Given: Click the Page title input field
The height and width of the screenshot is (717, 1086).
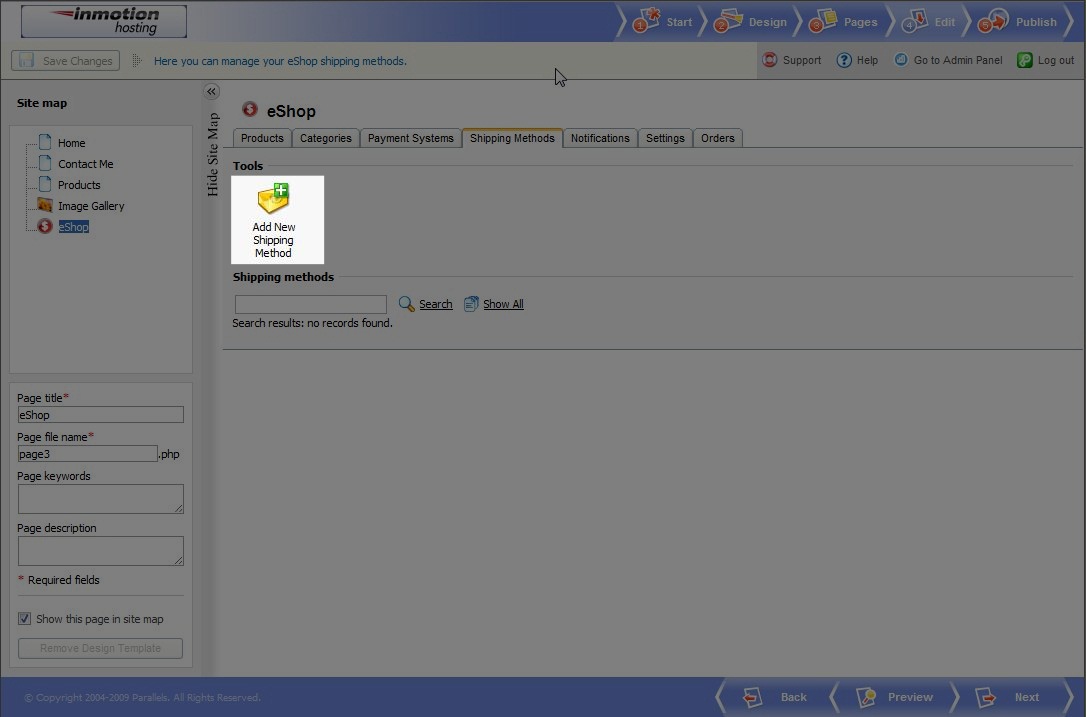Looking at the screenshot, I should click(x=100, y=414).
